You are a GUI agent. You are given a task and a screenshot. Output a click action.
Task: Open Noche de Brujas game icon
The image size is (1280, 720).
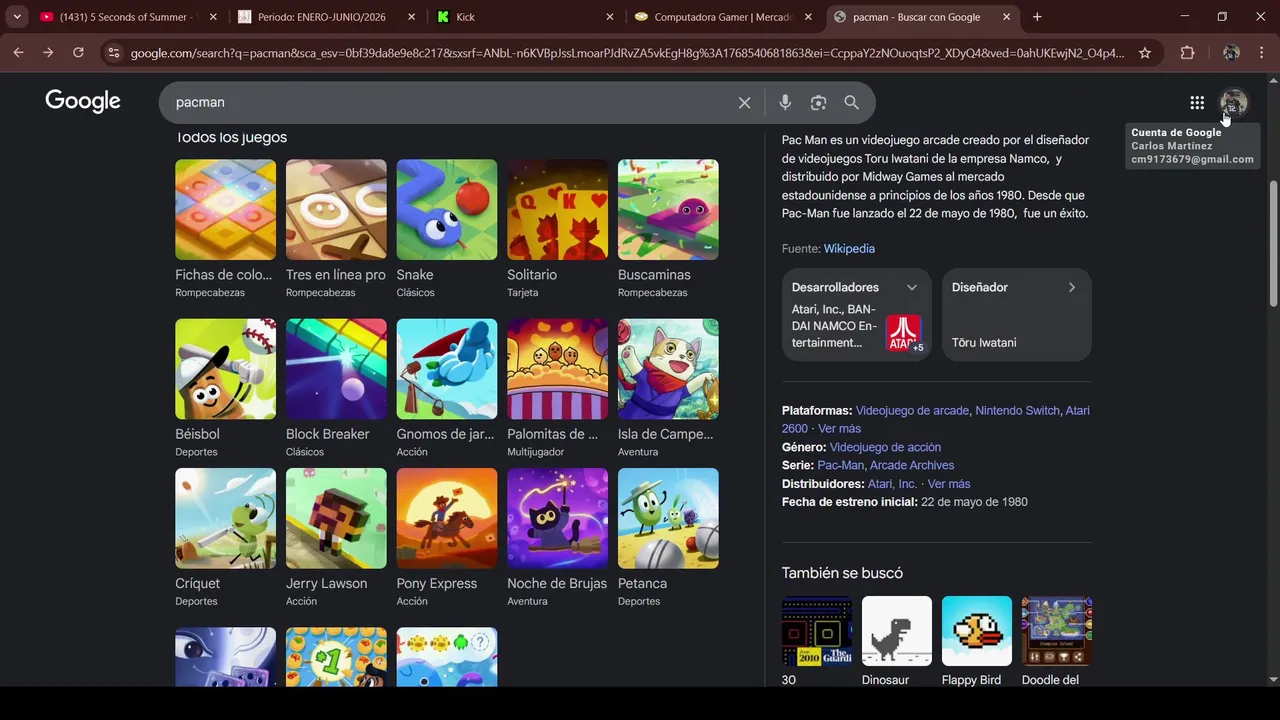point(557,518)
